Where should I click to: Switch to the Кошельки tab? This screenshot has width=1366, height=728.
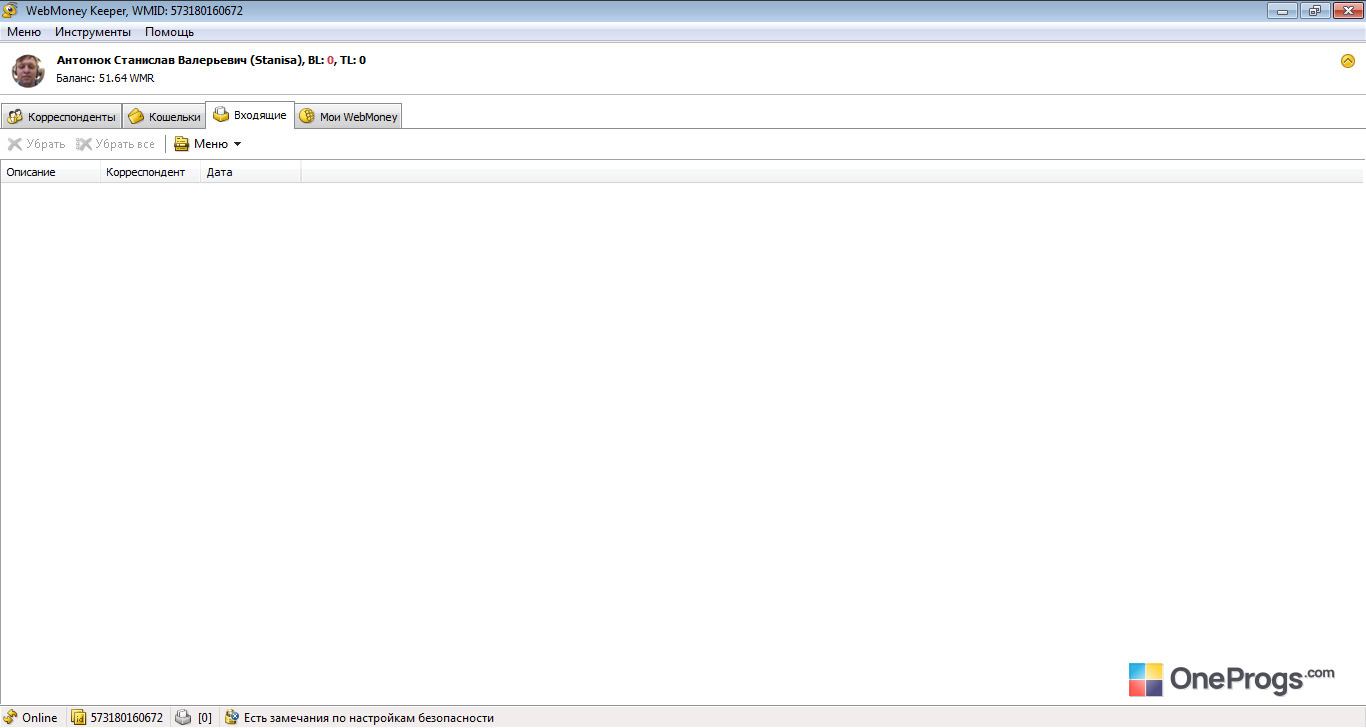pyautogui.click(x=164, y=117)
